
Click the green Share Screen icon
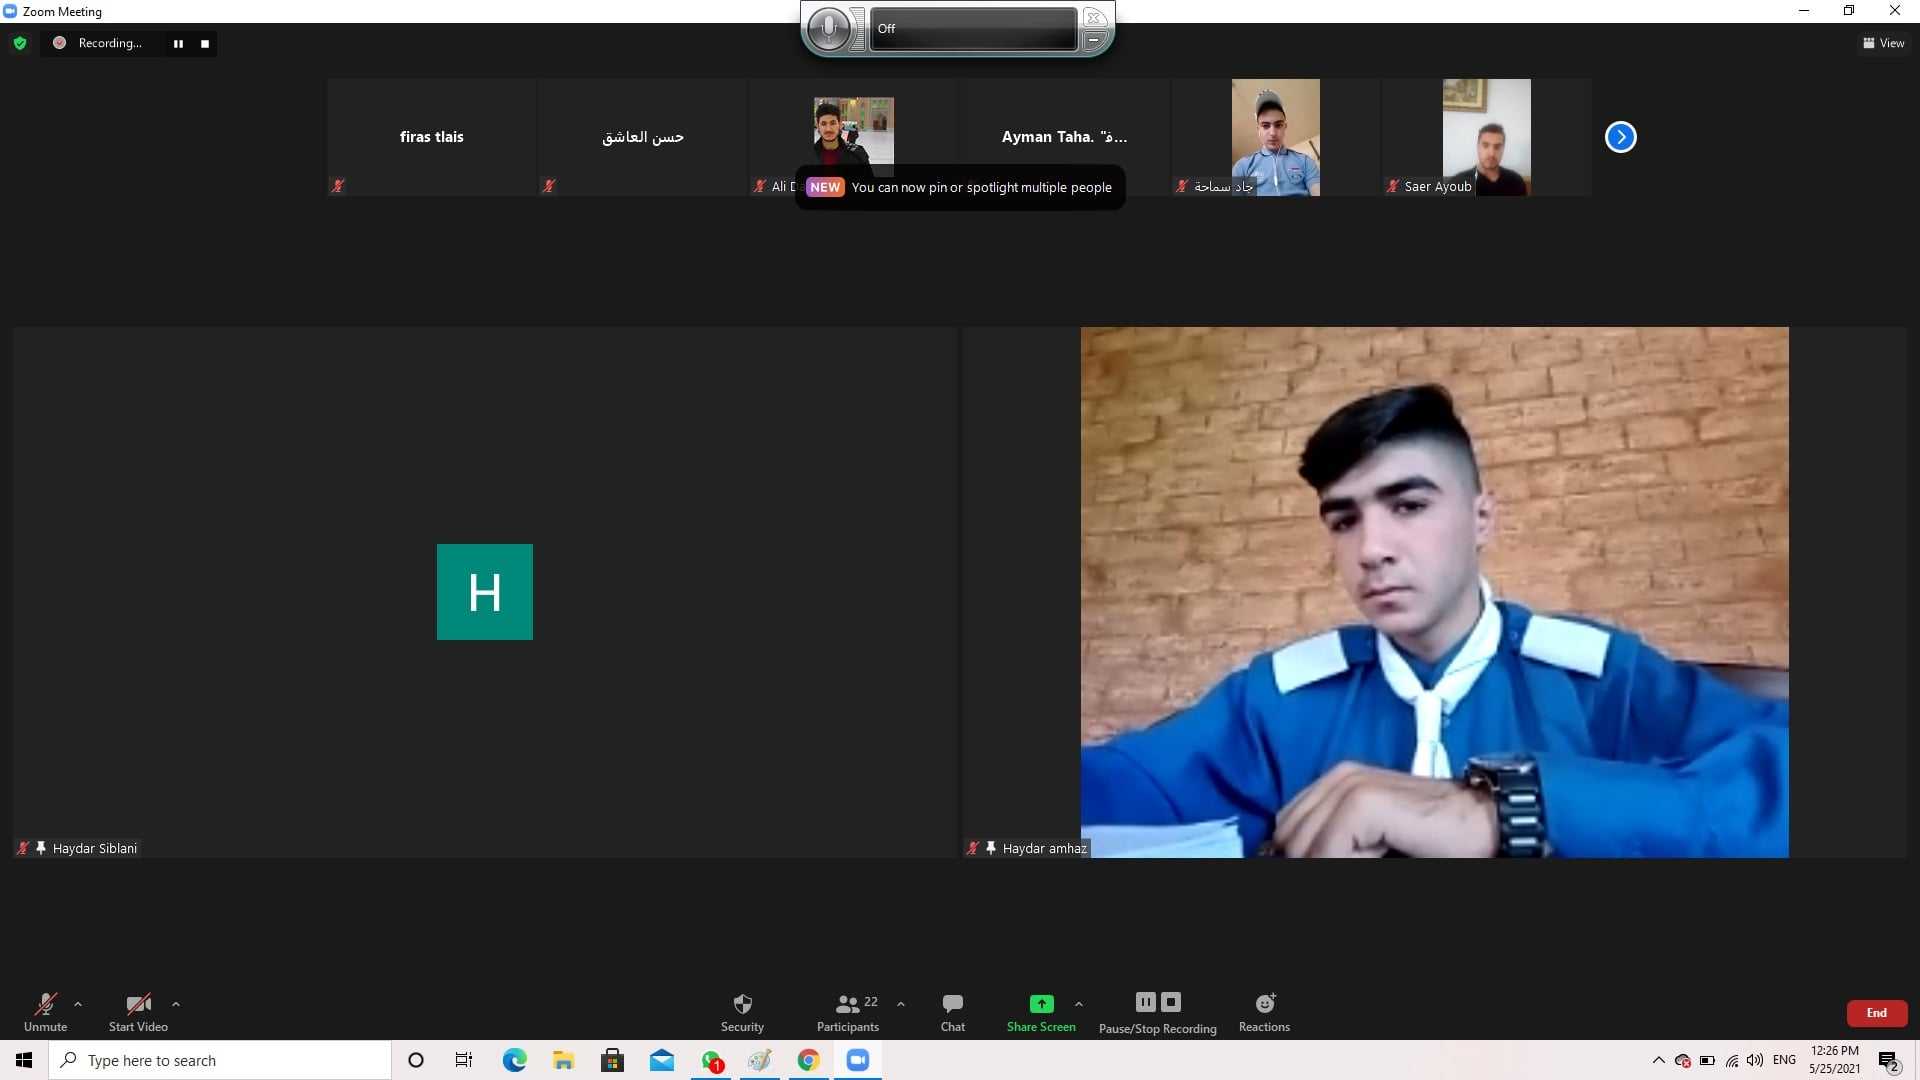pyautogui.click(x=1041, y=1003)
